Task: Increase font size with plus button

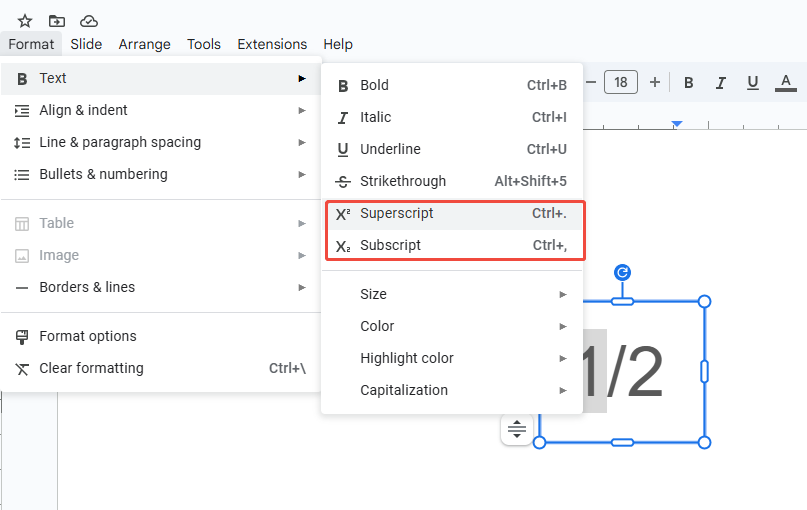Action: (655, 82)
